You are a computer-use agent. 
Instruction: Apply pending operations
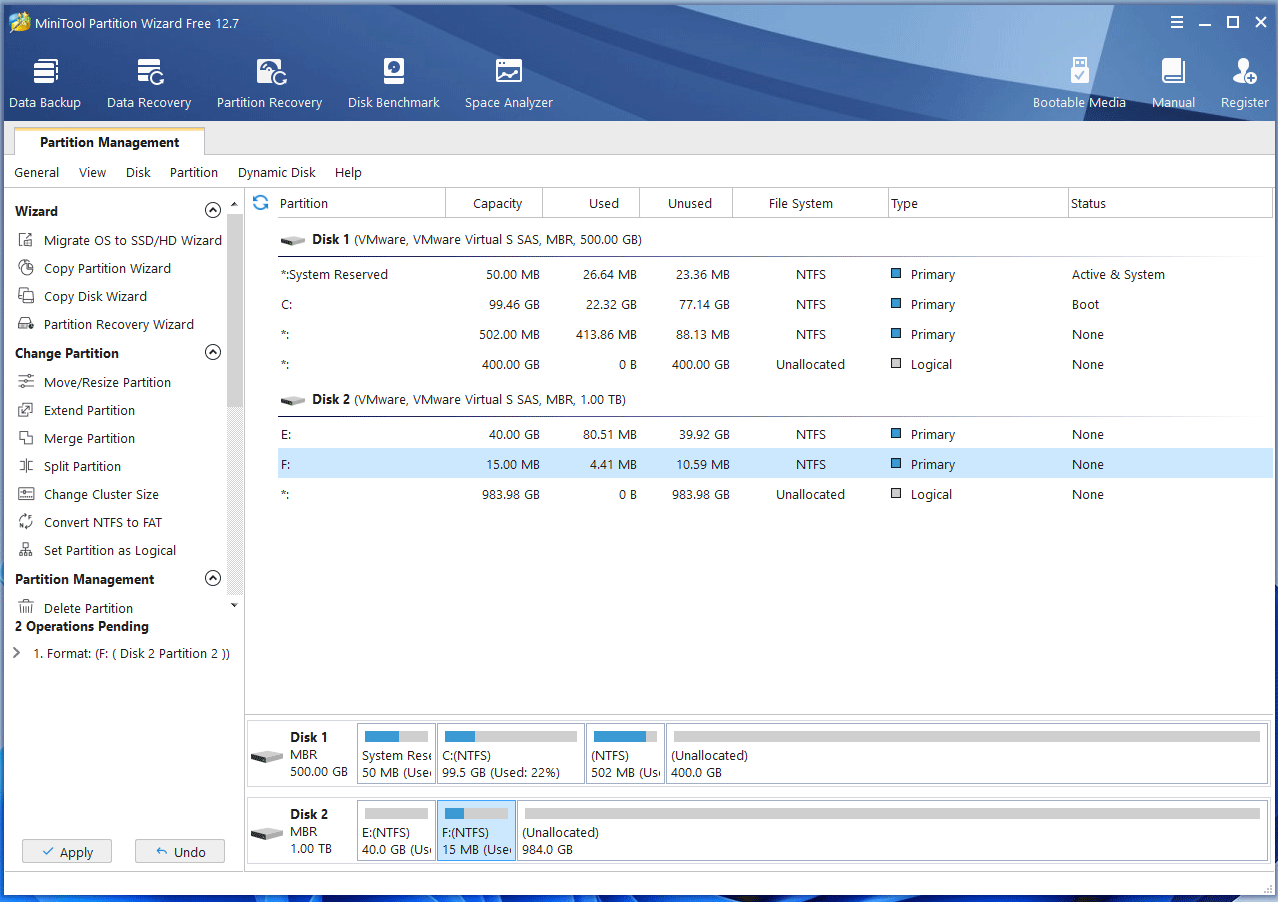pos(67,852)
